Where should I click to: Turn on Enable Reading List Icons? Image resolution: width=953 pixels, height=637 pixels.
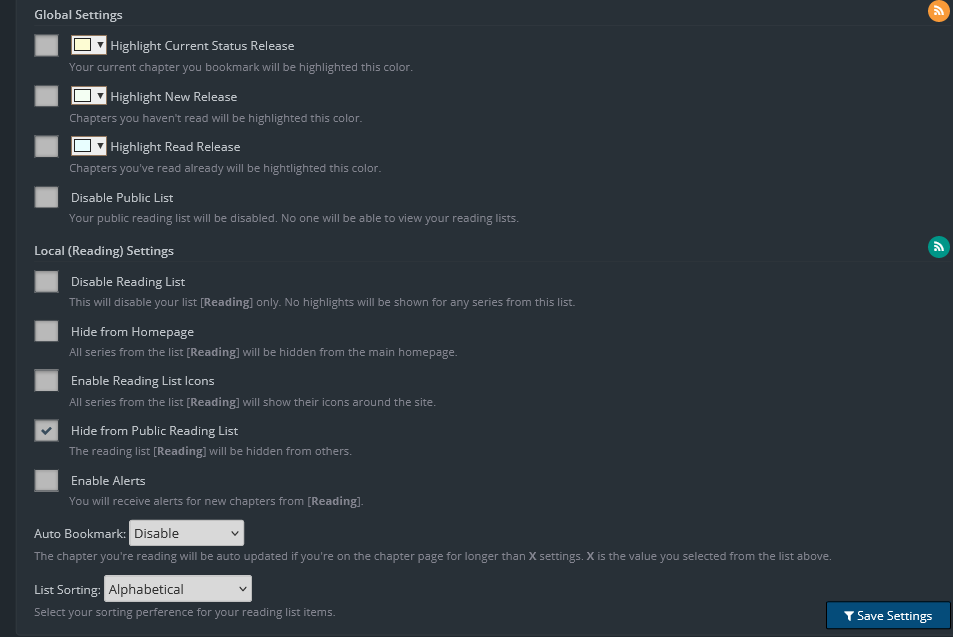pos(46,380)
